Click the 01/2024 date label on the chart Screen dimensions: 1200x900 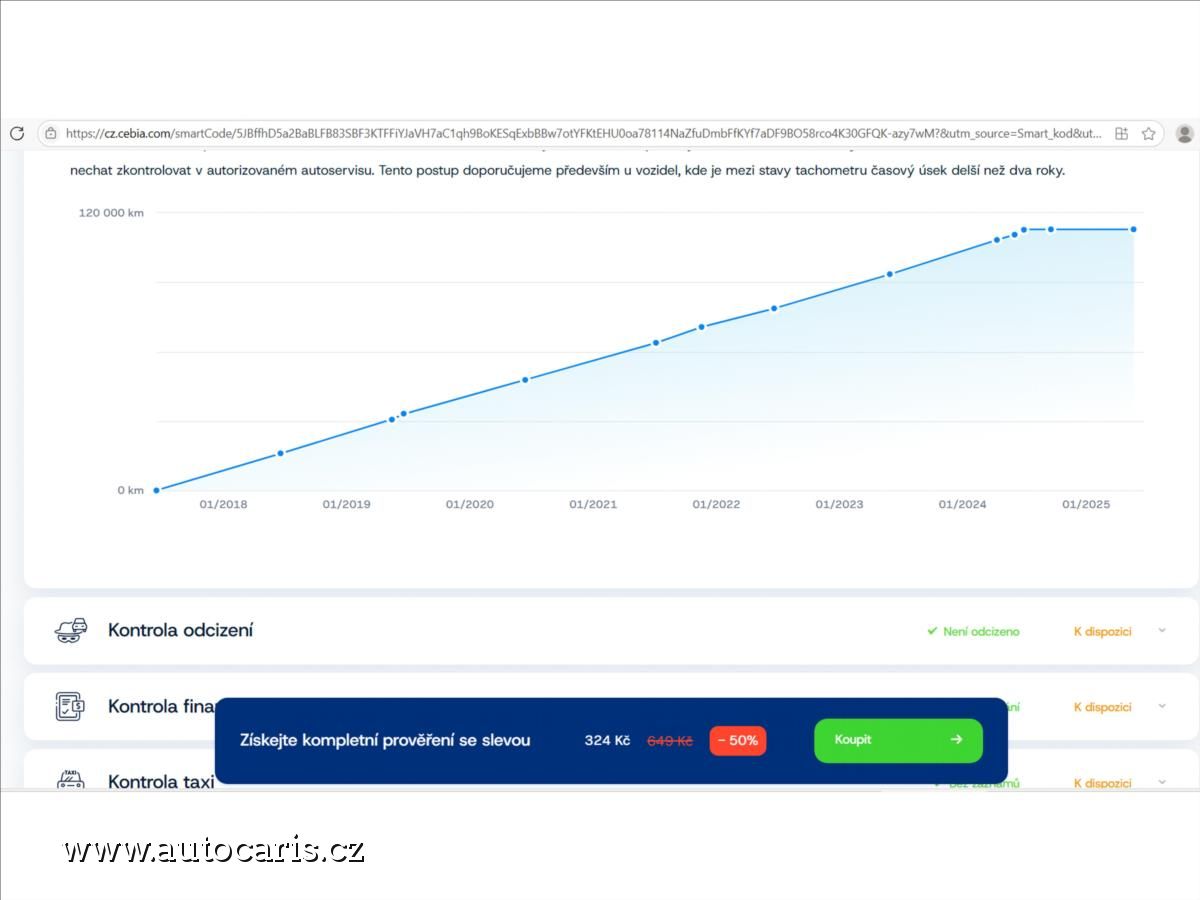962,504
